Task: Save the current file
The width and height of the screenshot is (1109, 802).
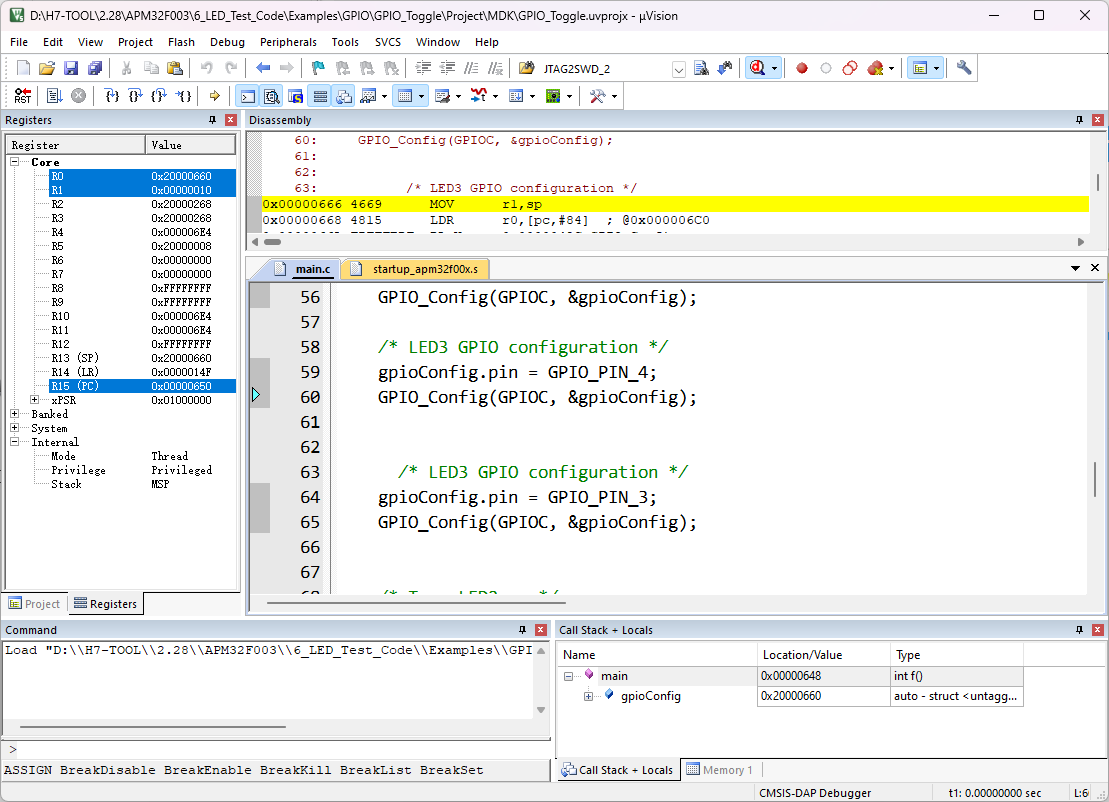Action: [x=71, y=69]
